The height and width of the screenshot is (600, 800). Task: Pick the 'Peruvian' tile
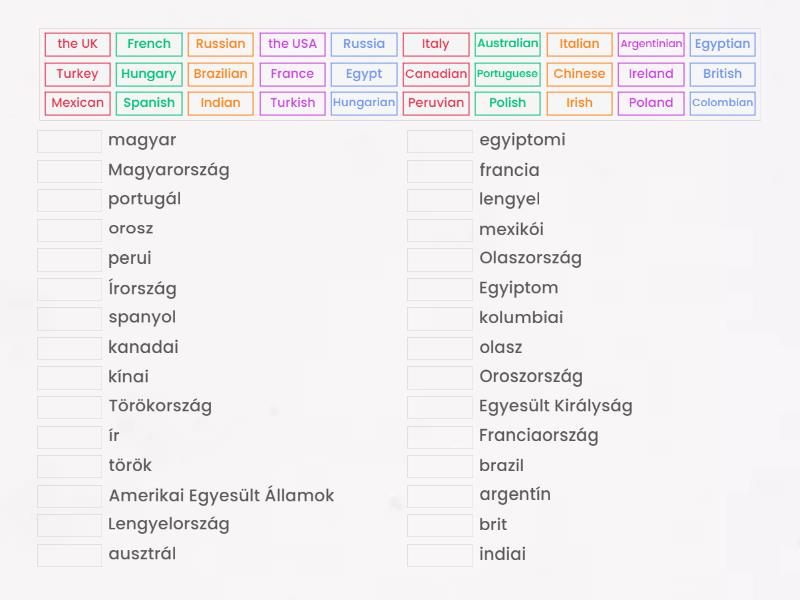pyautogui.click(x=436, y=103)
